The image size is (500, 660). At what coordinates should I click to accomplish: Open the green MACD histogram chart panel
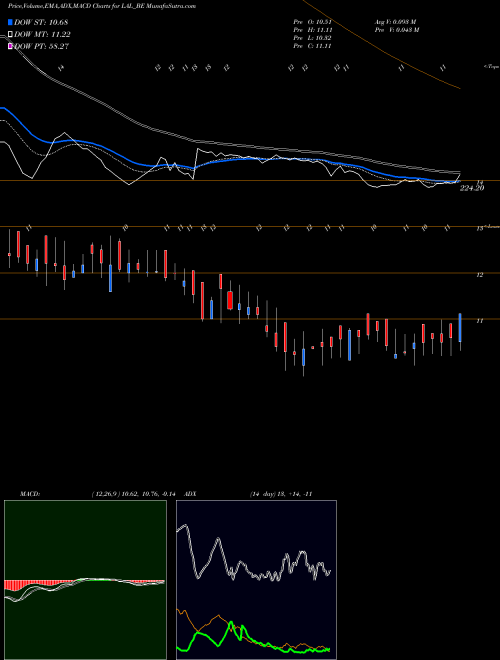point(85,580)
